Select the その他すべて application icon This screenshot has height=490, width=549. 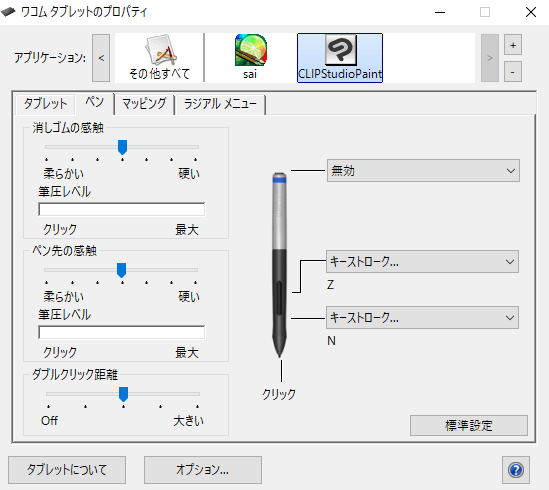point(159,58)
